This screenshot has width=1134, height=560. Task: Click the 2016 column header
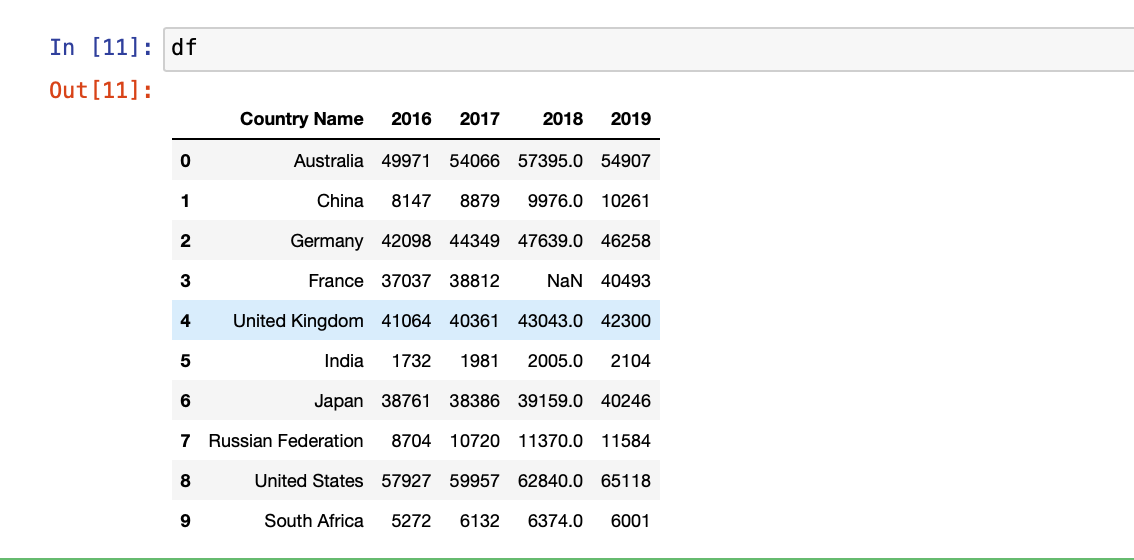[x=411, y=119]
